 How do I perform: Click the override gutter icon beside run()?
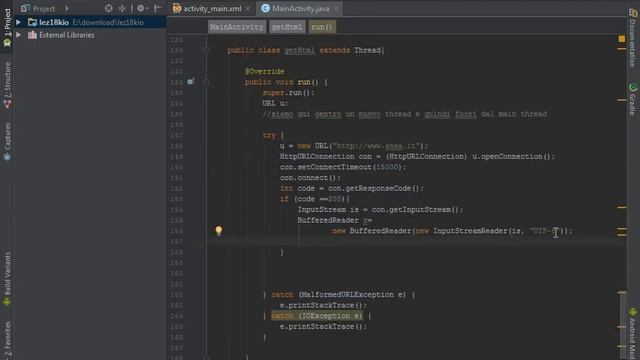190,82
